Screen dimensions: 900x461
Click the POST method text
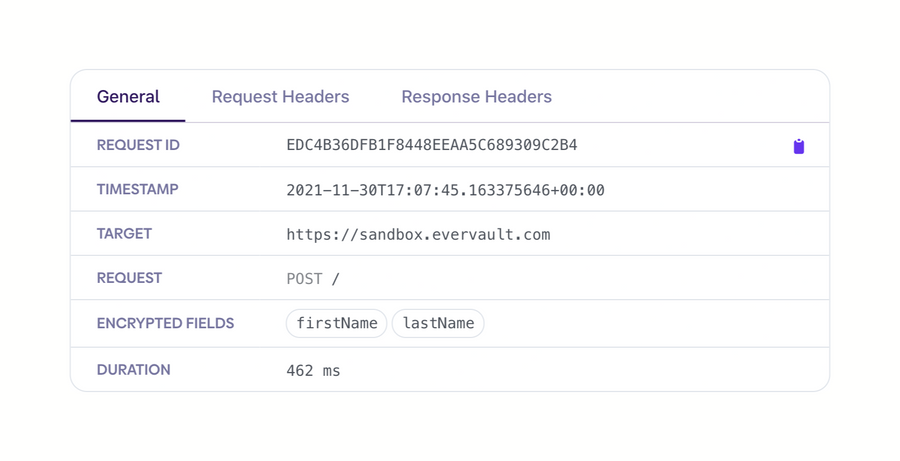pos(304,279)
